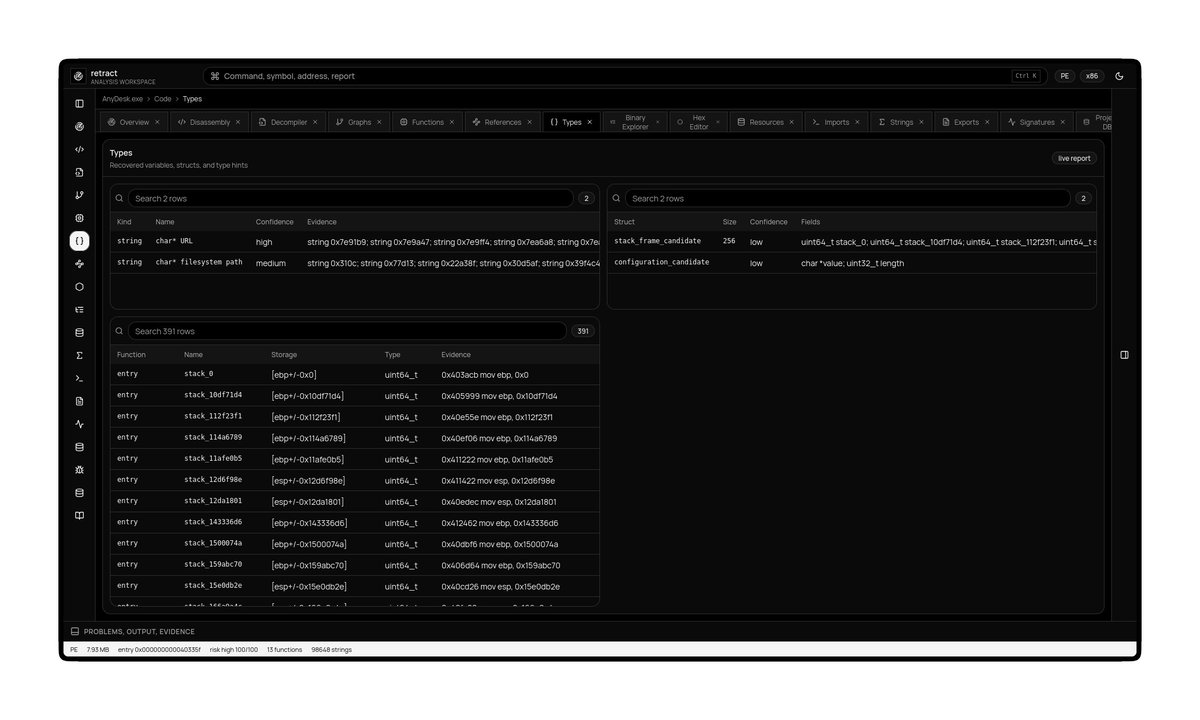1200x720 pixels.
Task: Click the hexagon icon in the sidebar
Action: tap(79, 287)
